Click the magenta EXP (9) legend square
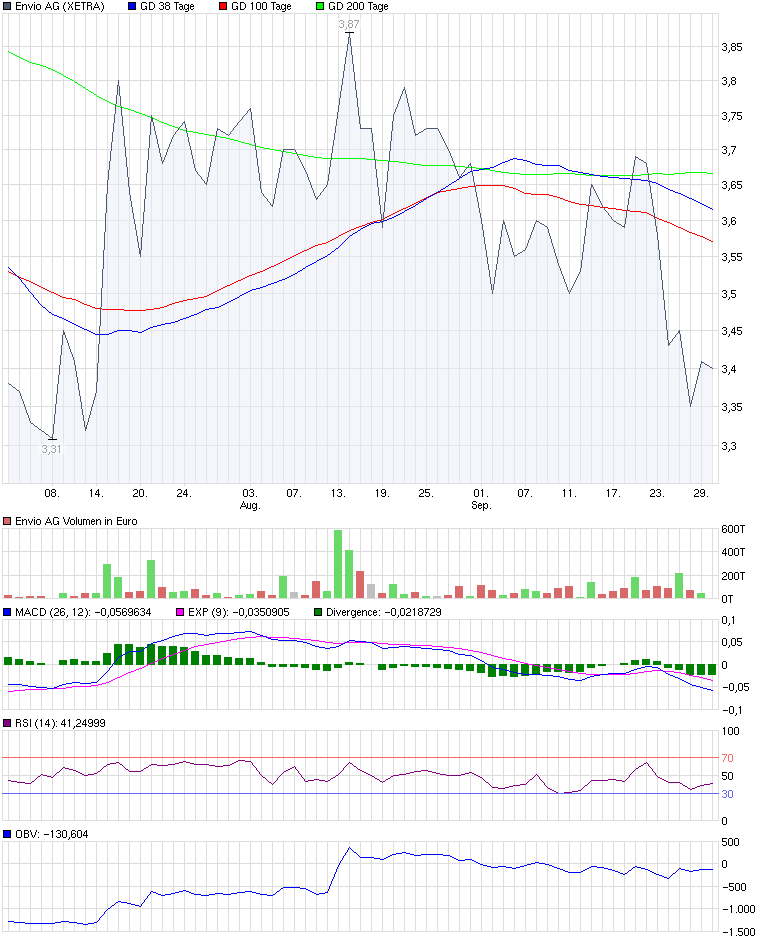 click(181, 611)
